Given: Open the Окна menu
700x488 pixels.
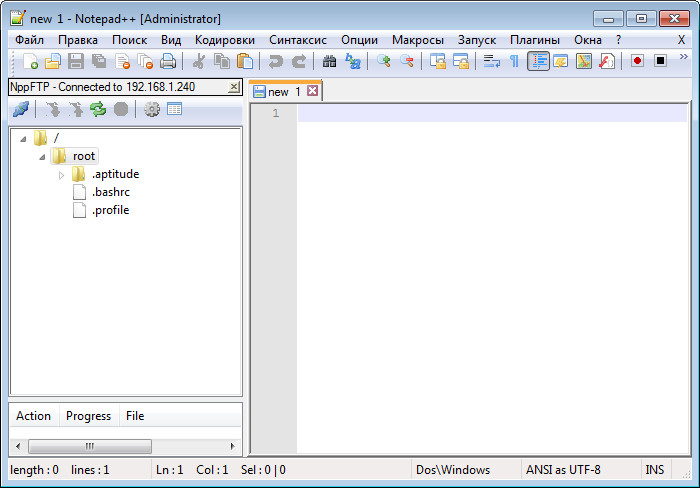Looking at the screenshot, I should tap(588, 40).
